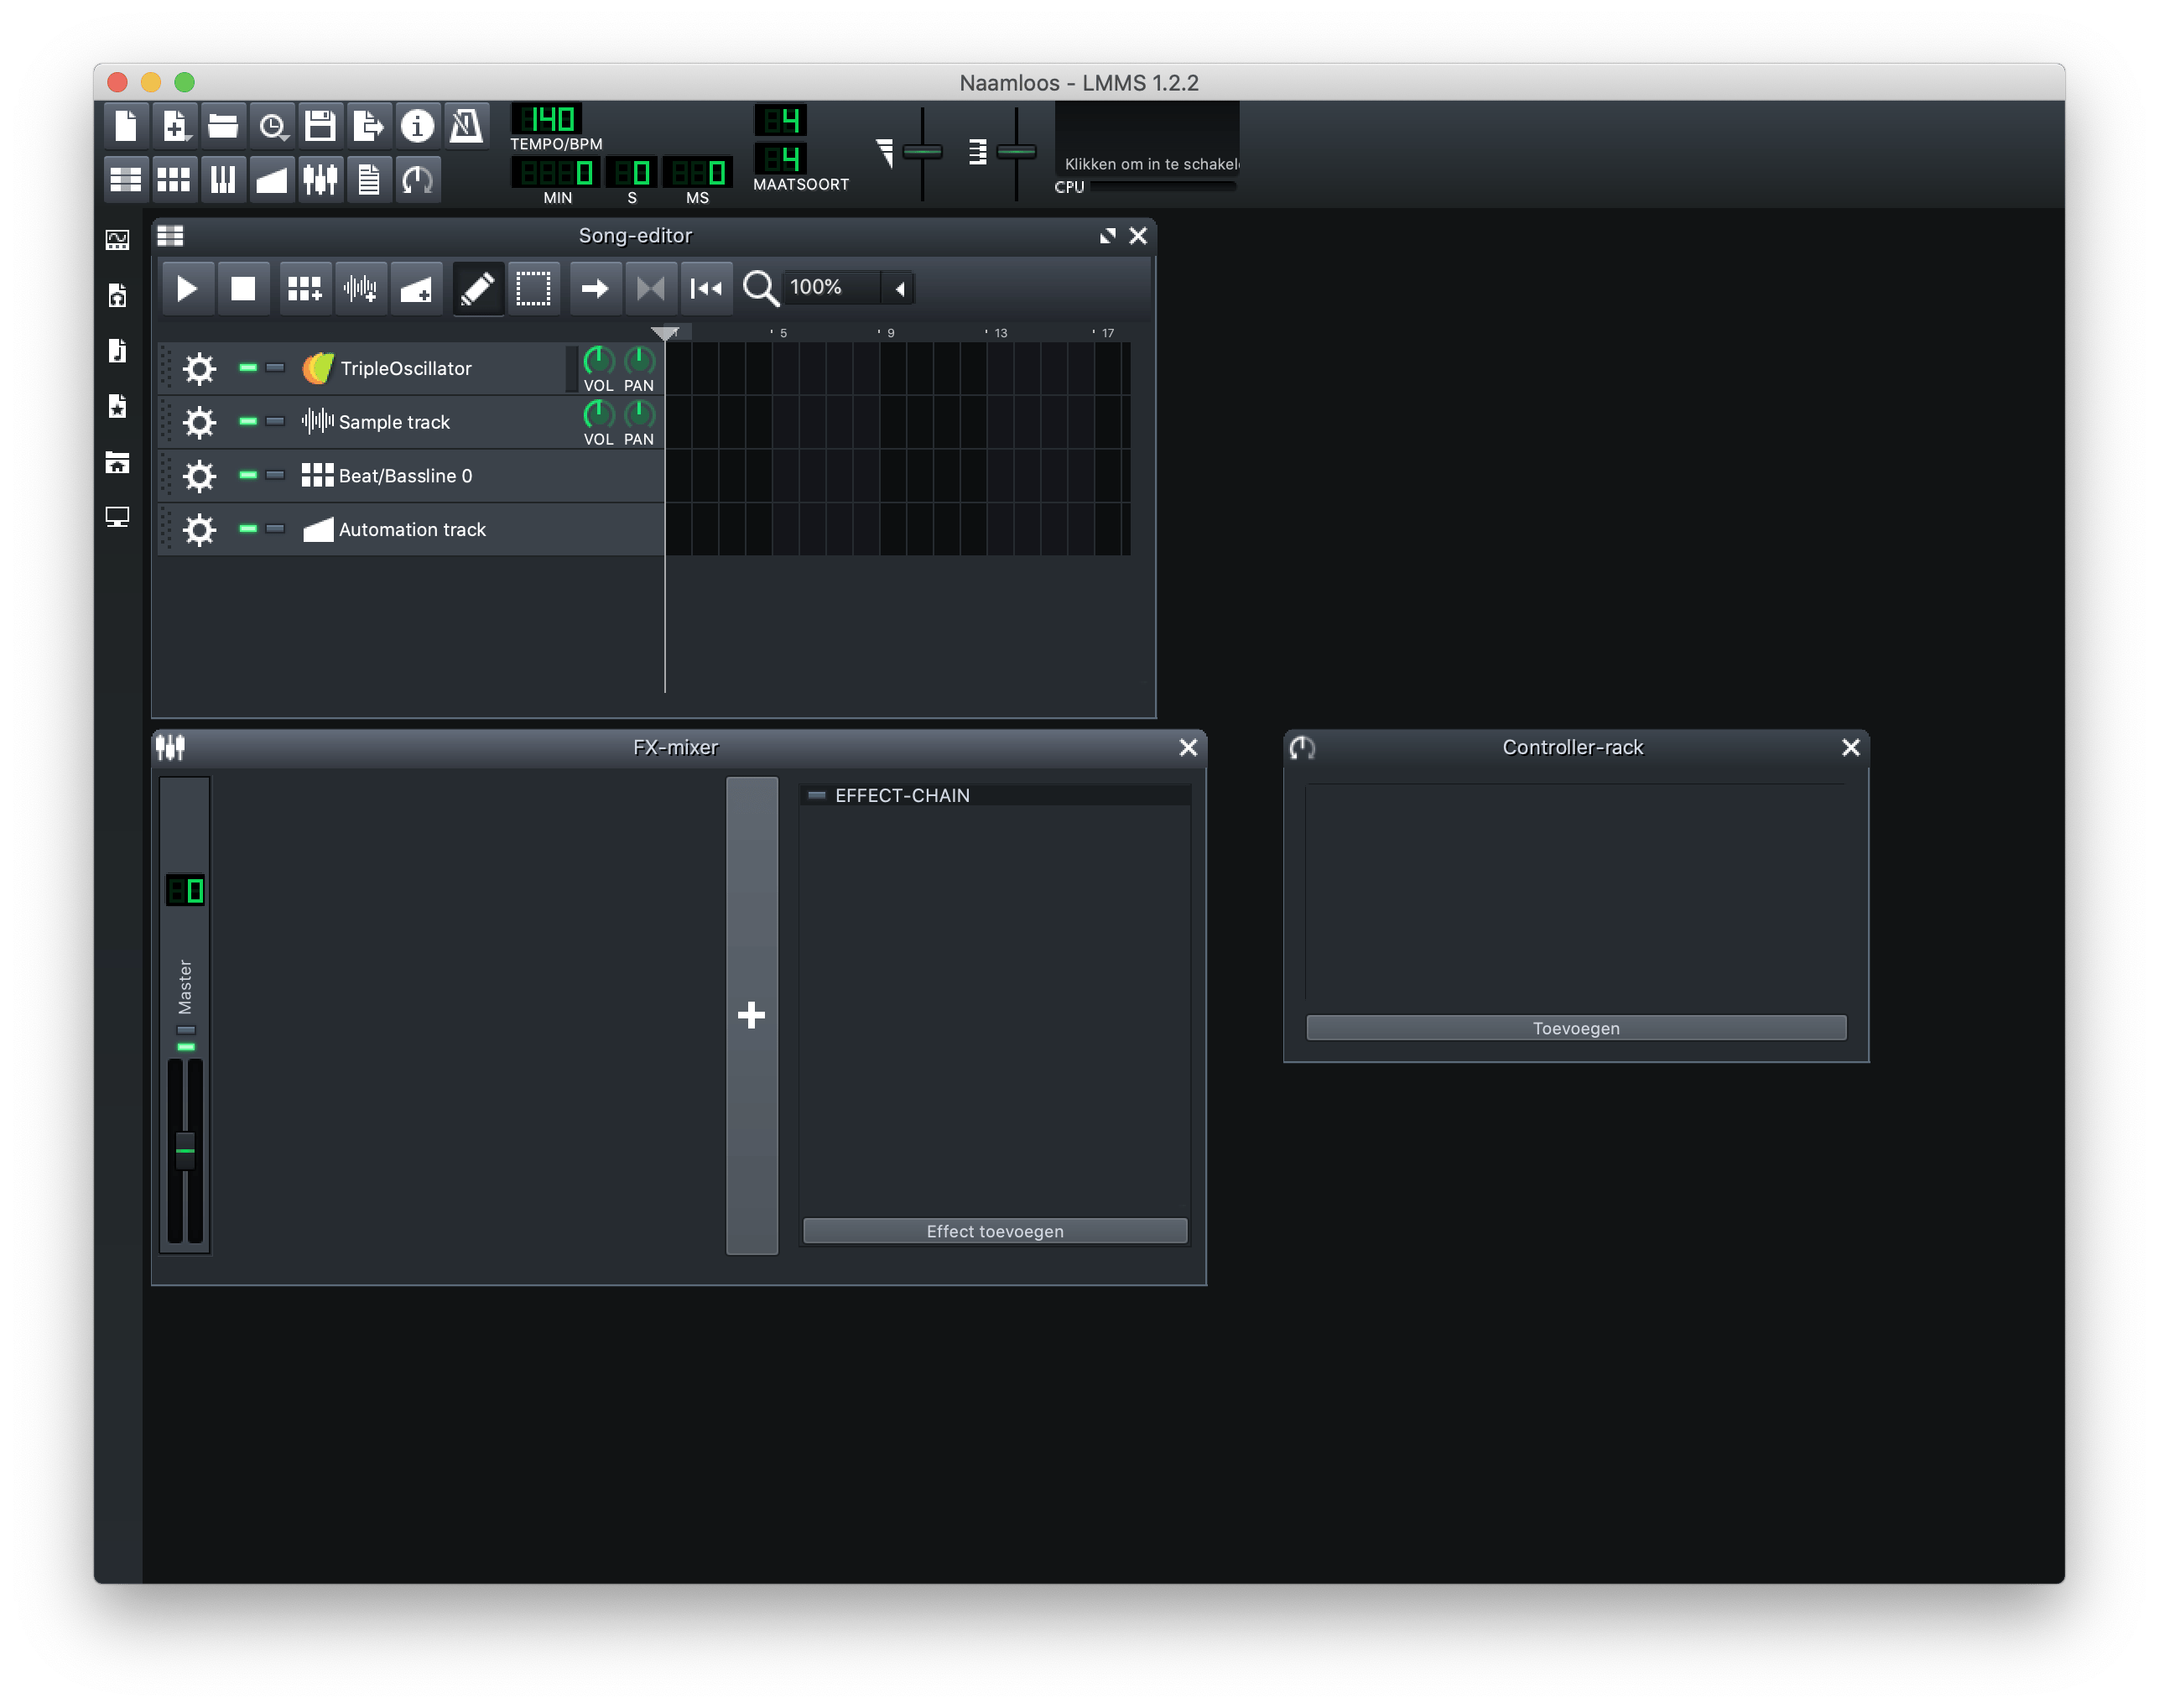The height and width of the screenshot is (1708, 2159).
Task: Mute the Master FX channel
Action: pos(186,1046)
